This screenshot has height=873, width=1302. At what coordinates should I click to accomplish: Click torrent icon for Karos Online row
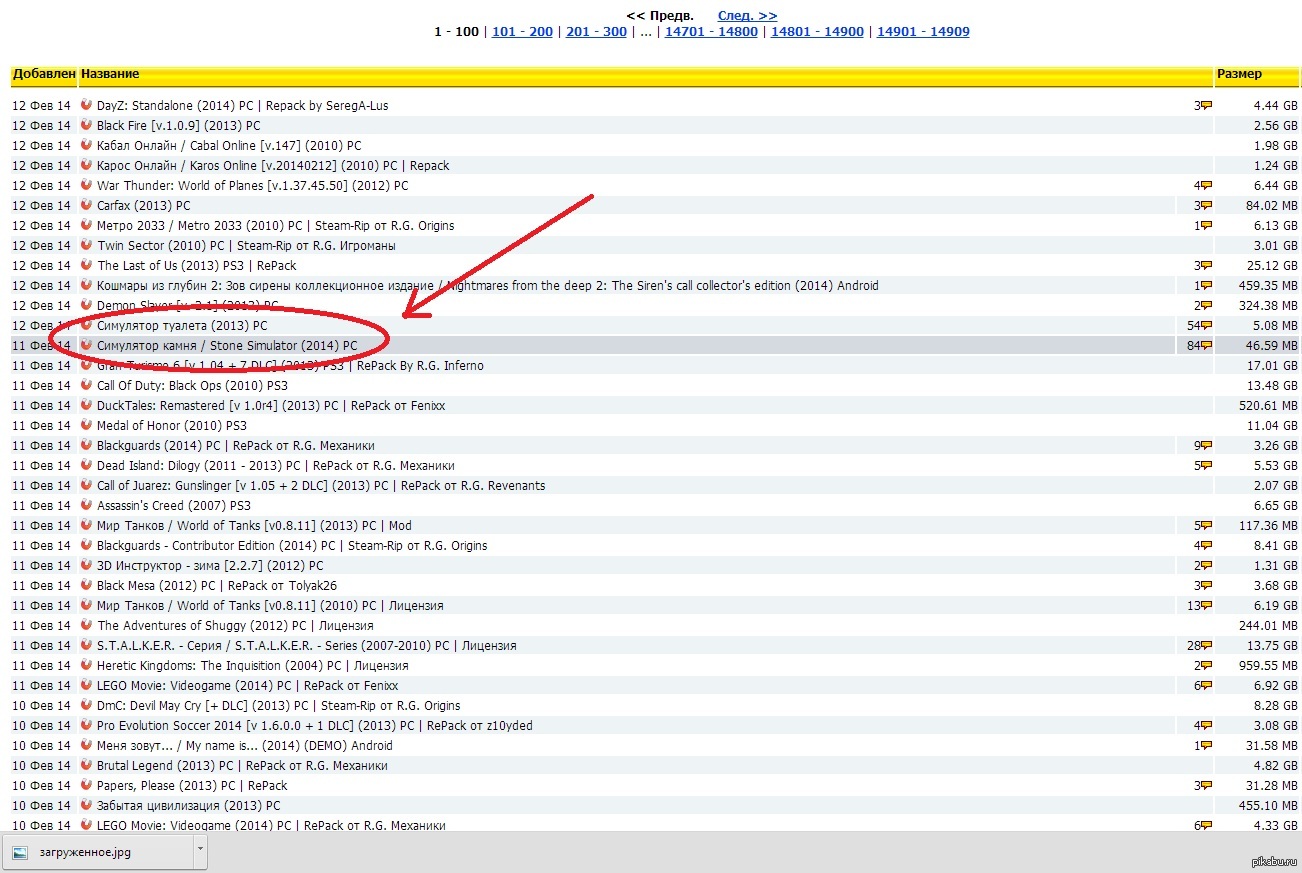[86, 165]
